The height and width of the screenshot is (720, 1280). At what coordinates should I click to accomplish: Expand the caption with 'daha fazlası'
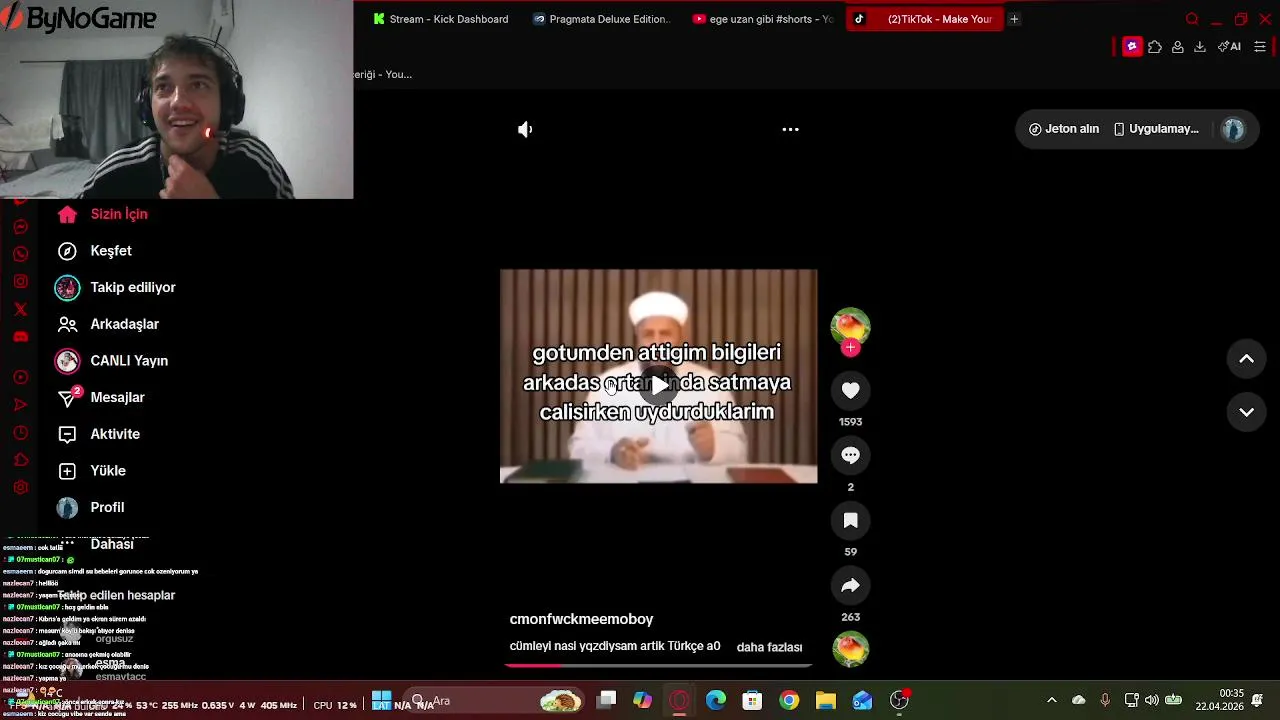[x=769, y=647]
